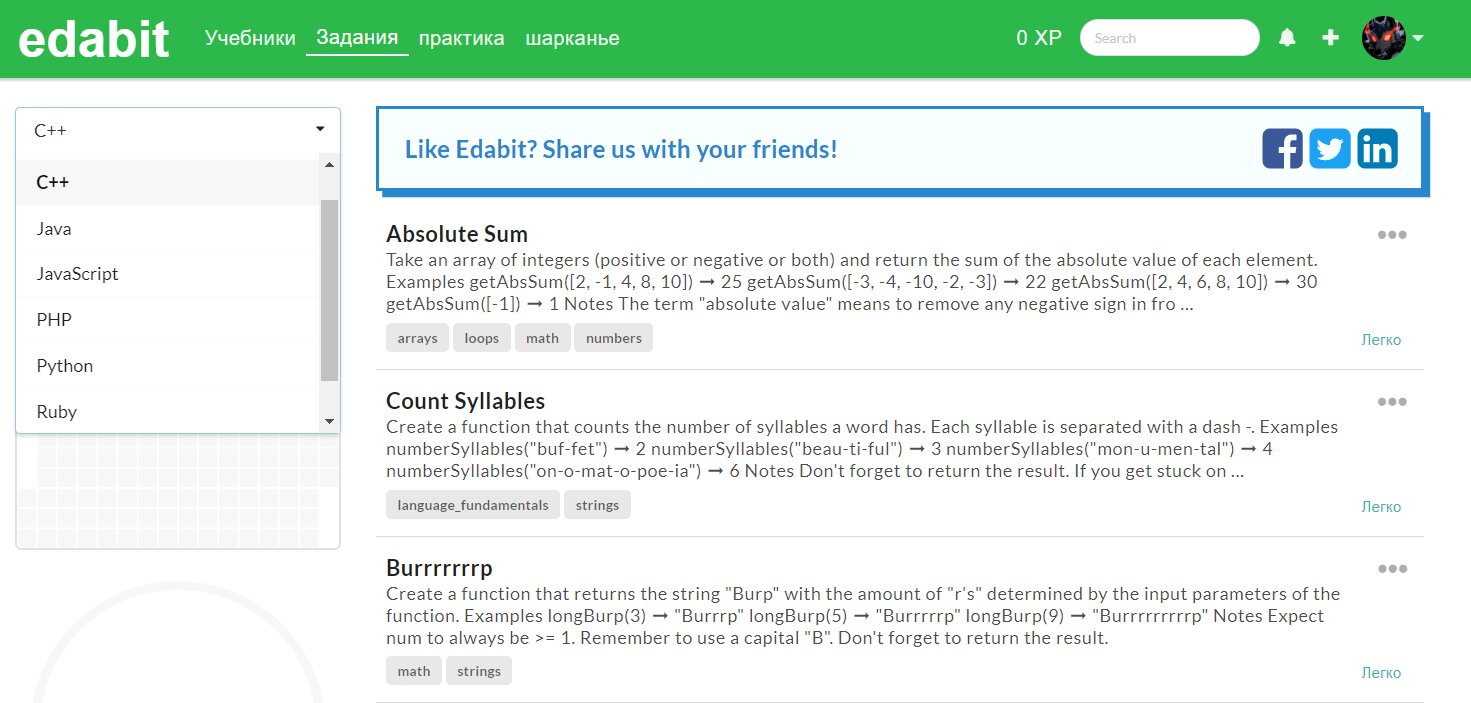Go to the практика nav item
Screen dimensions: 1471x703
pyautogui.click(x=461, y=38)
